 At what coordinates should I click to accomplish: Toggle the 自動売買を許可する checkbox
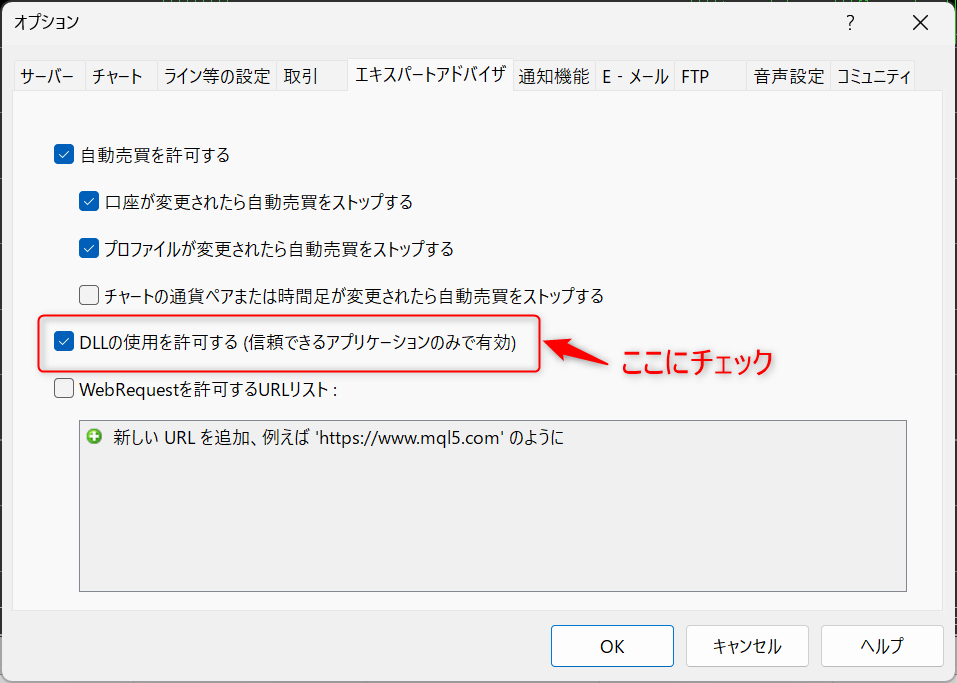pos(64,155)
